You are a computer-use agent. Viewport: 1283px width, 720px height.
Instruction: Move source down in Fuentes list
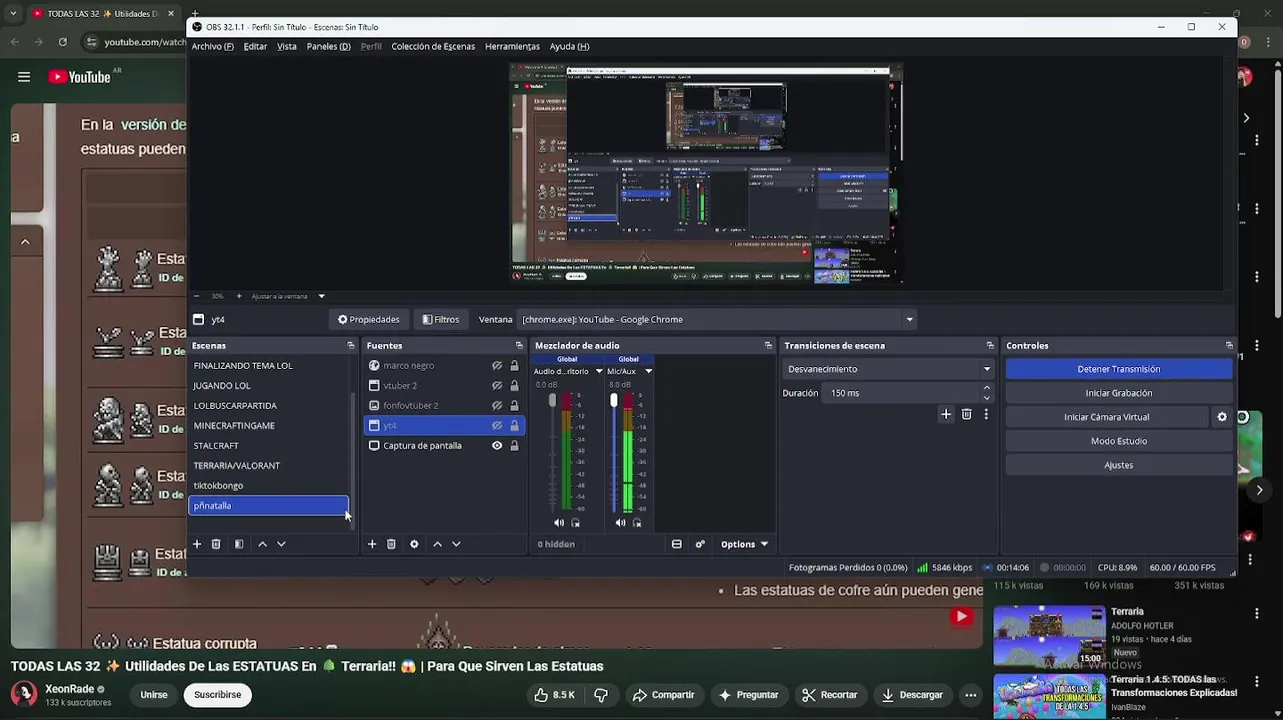tap(456, 544)
